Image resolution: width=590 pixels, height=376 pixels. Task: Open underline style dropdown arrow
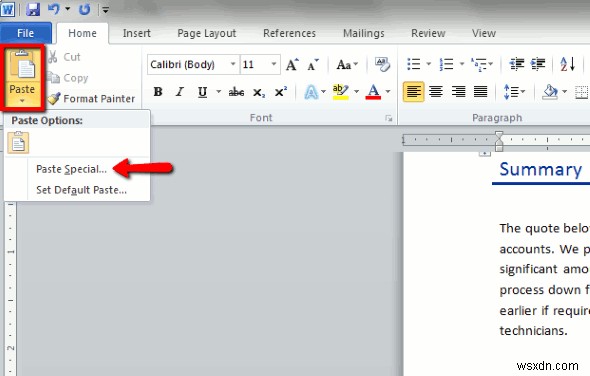click(218, 92)
